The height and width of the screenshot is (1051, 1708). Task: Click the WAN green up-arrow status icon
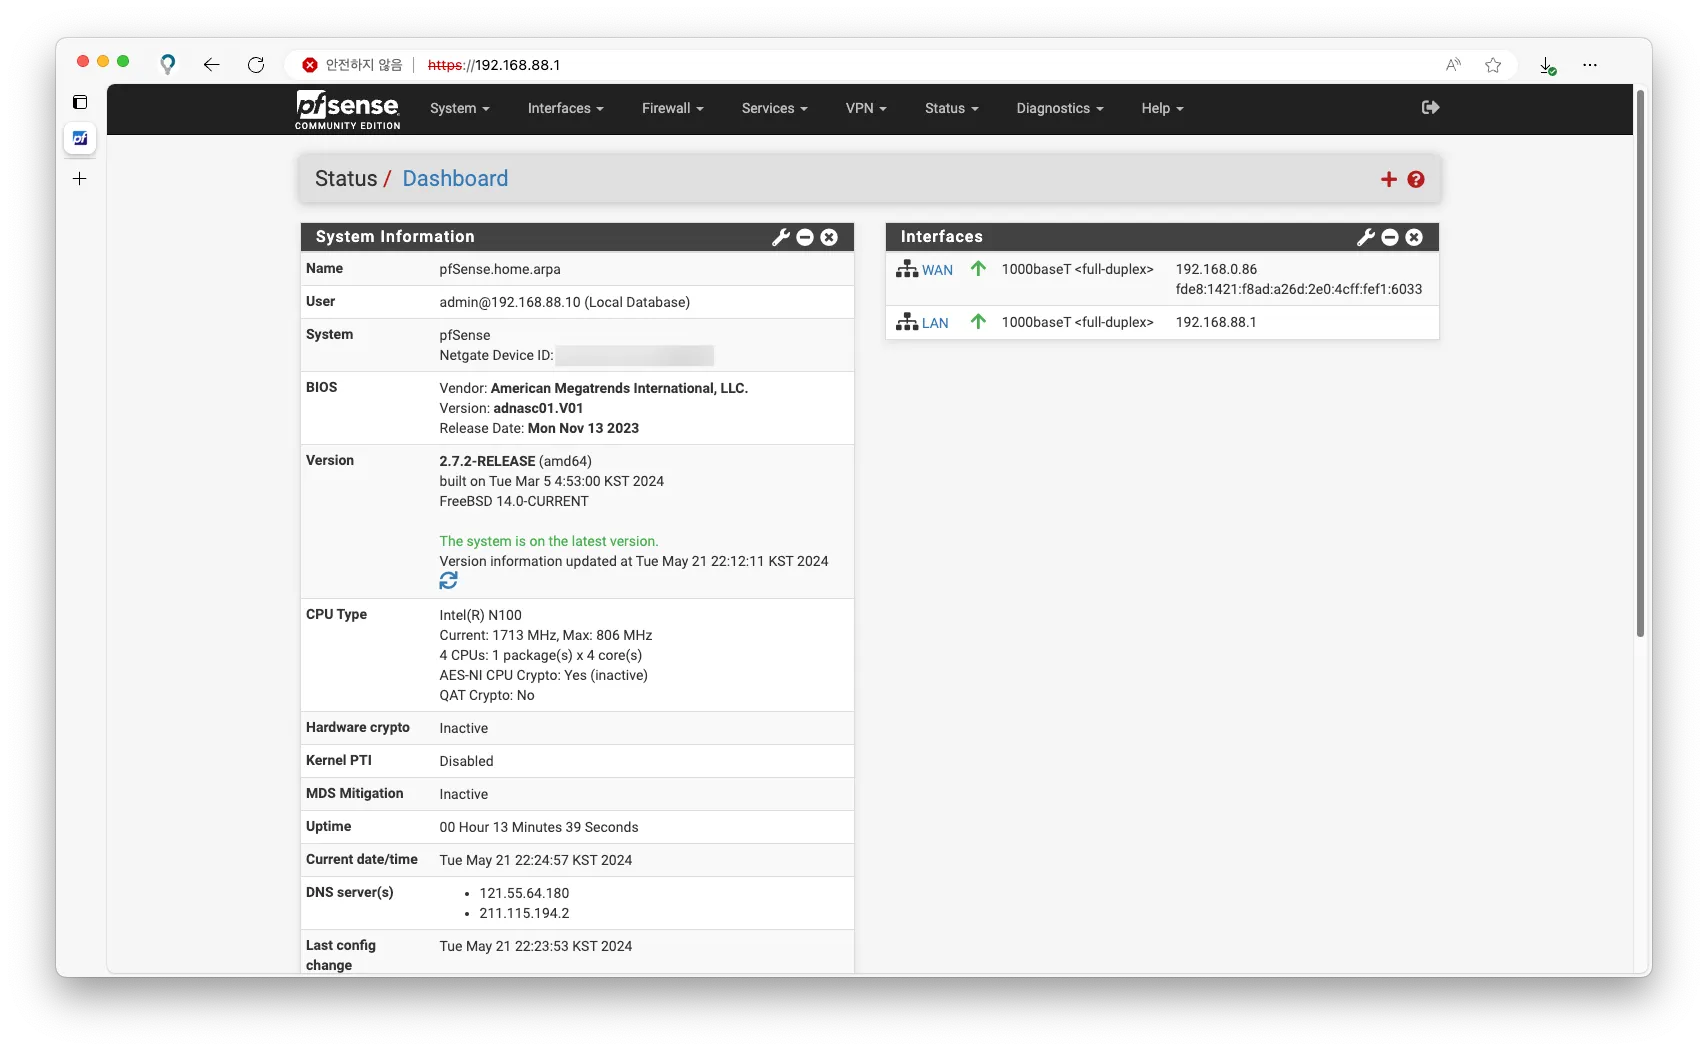click(x=979, y=268)
